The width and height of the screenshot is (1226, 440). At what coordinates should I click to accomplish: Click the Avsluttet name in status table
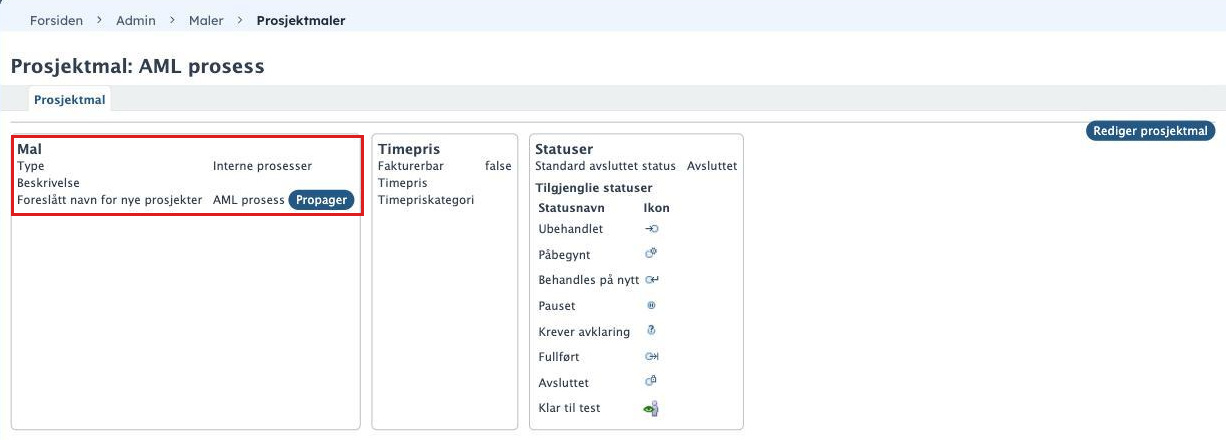coord(564,383)
